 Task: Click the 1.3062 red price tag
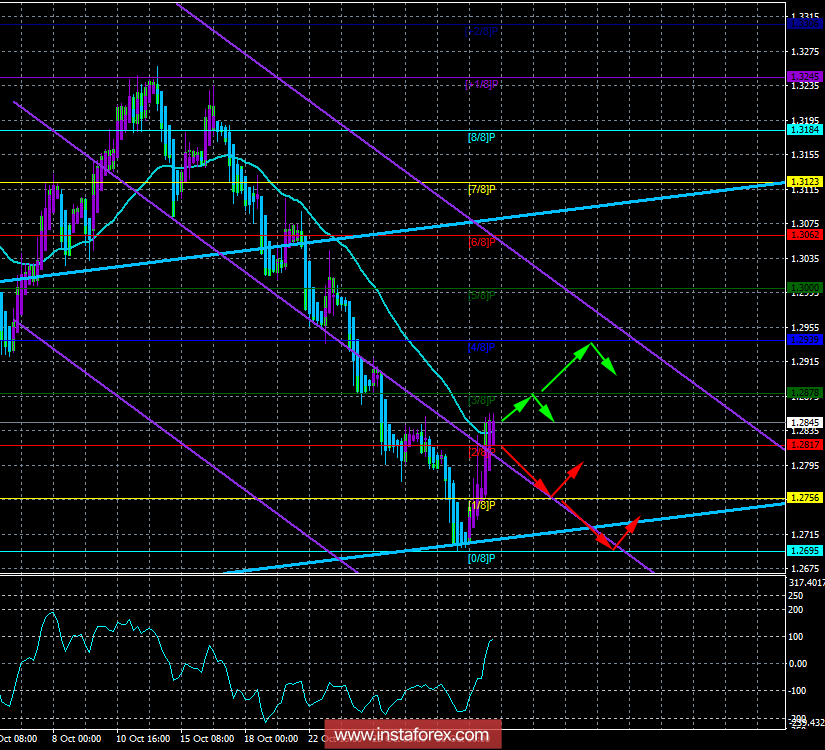click(x=804, y=235)
